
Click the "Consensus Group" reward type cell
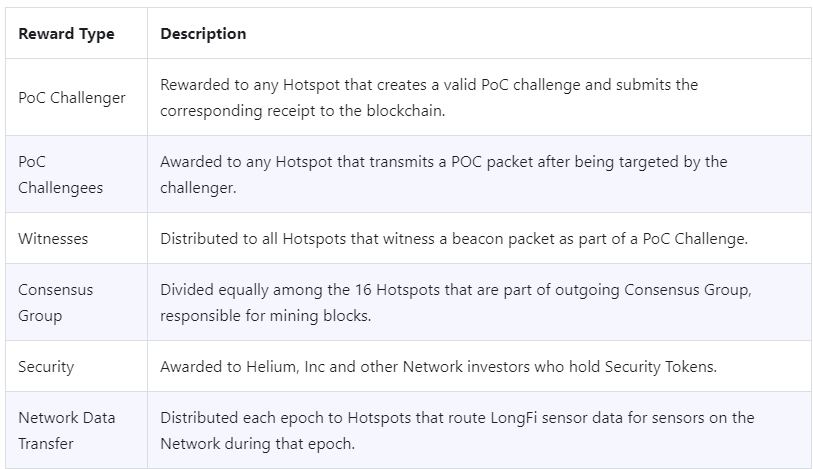tap(56, 302)
